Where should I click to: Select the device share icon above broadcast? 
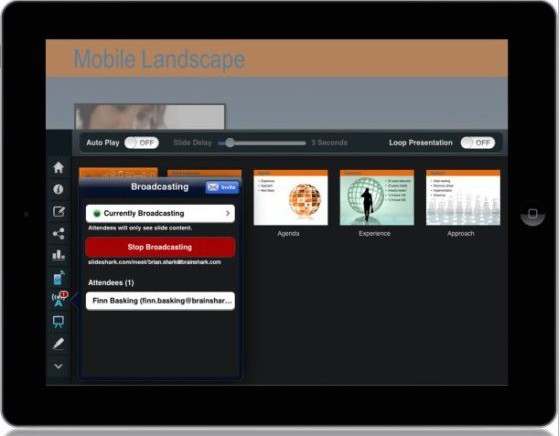pos(59,278)
